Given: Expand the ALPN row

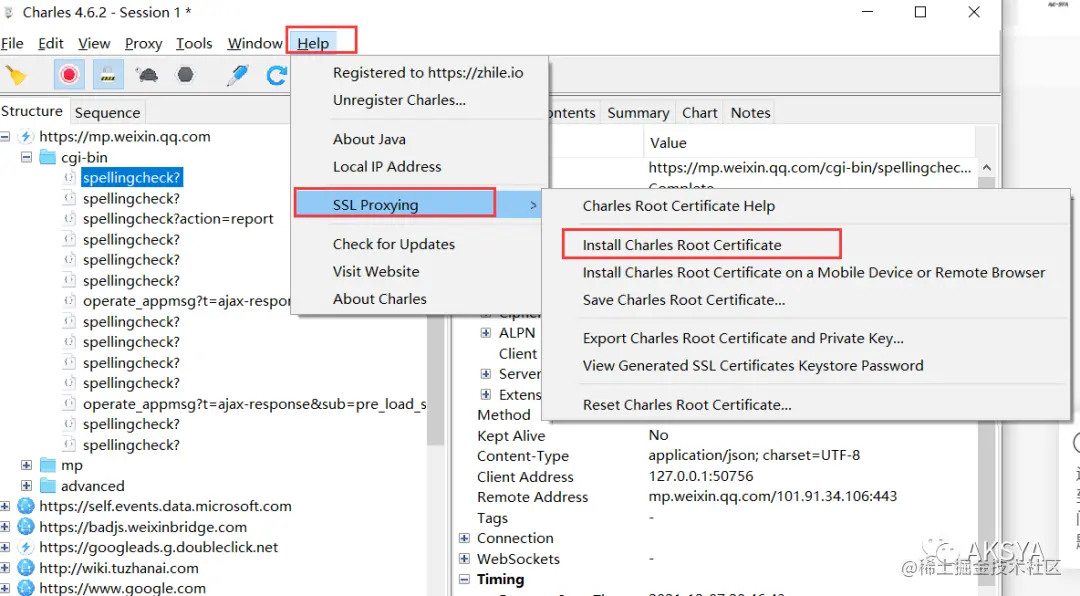Looking at the screenshot, I should coord(486,333).
